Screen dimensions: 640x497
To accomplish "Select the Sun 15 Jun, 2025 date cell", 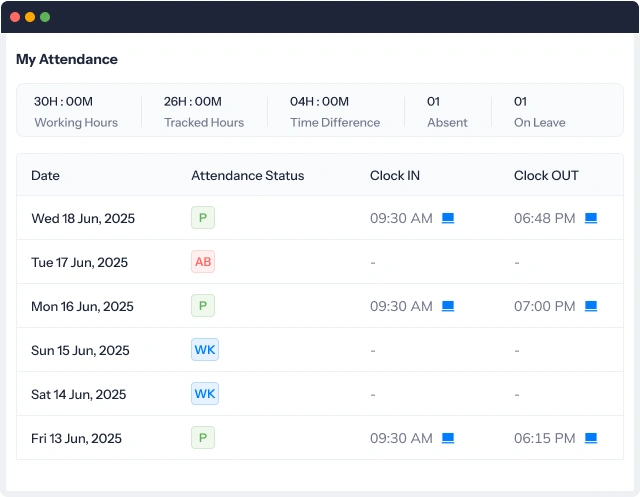I will [80, 351].
